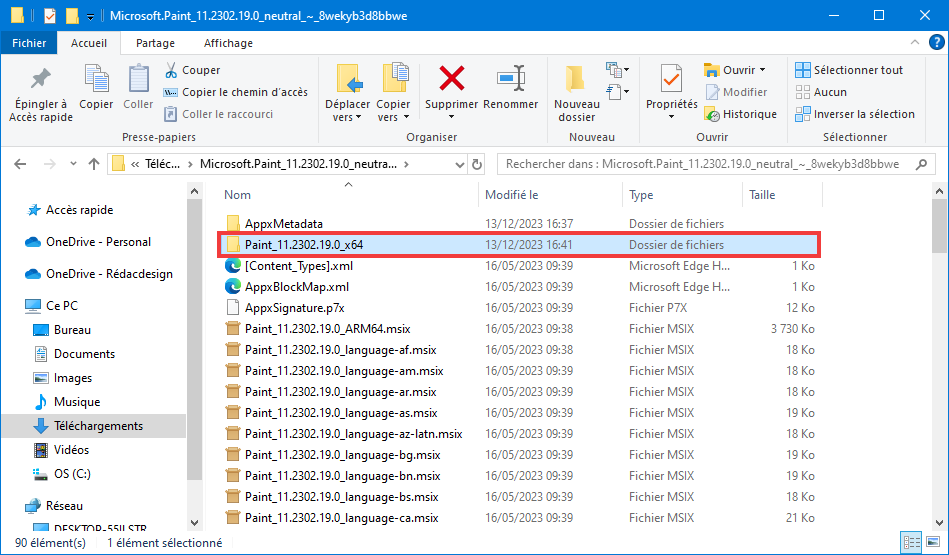949x555 pixels.
Task: Select the Paint_11.2302.19.0_x64 folder
Action: 518,245
